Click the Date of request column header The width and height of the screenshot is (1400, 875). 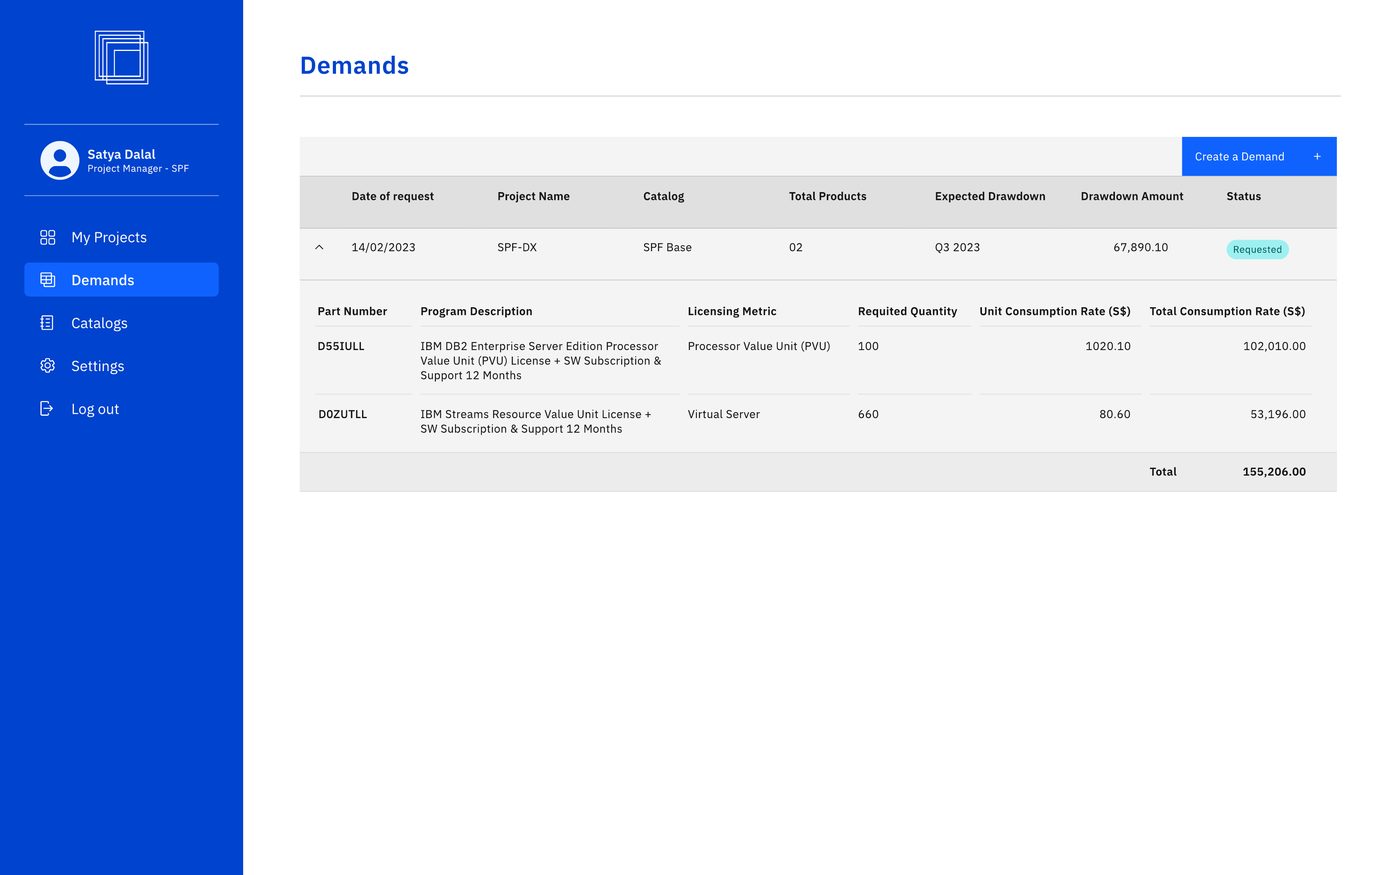[x=392, y=197]
